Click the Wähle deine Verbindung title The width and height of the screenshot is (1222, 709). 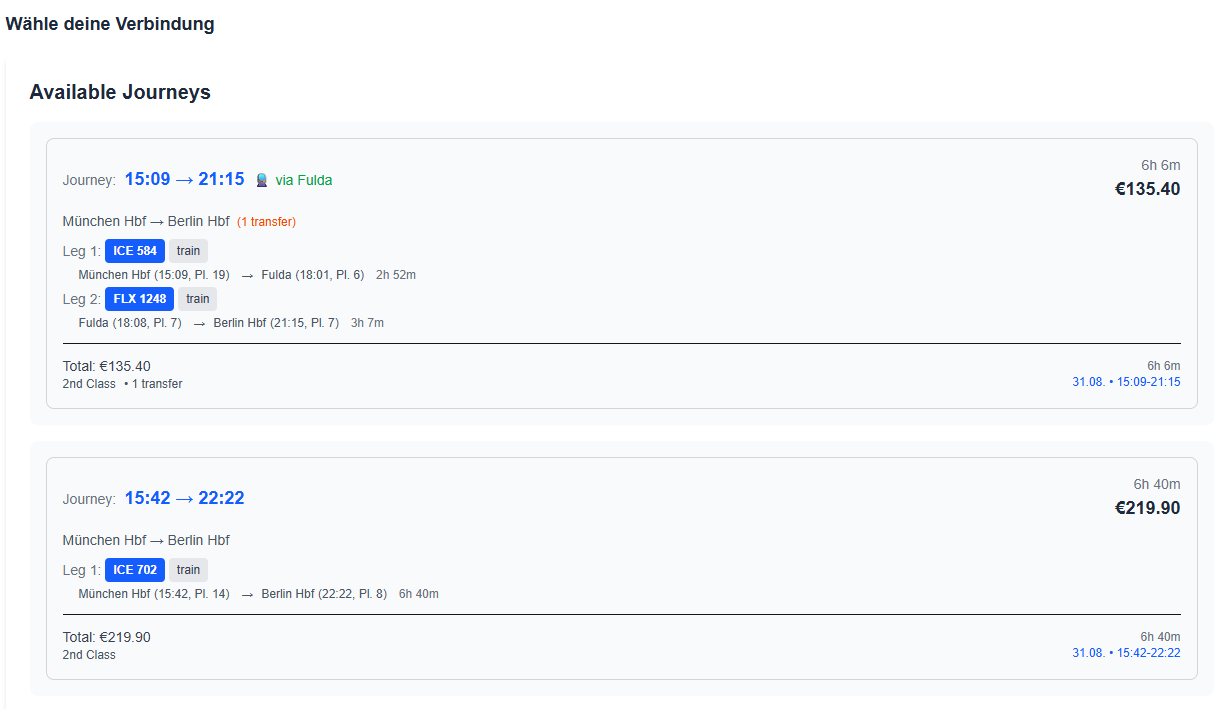pyautogui.click(x=110, y=24)
